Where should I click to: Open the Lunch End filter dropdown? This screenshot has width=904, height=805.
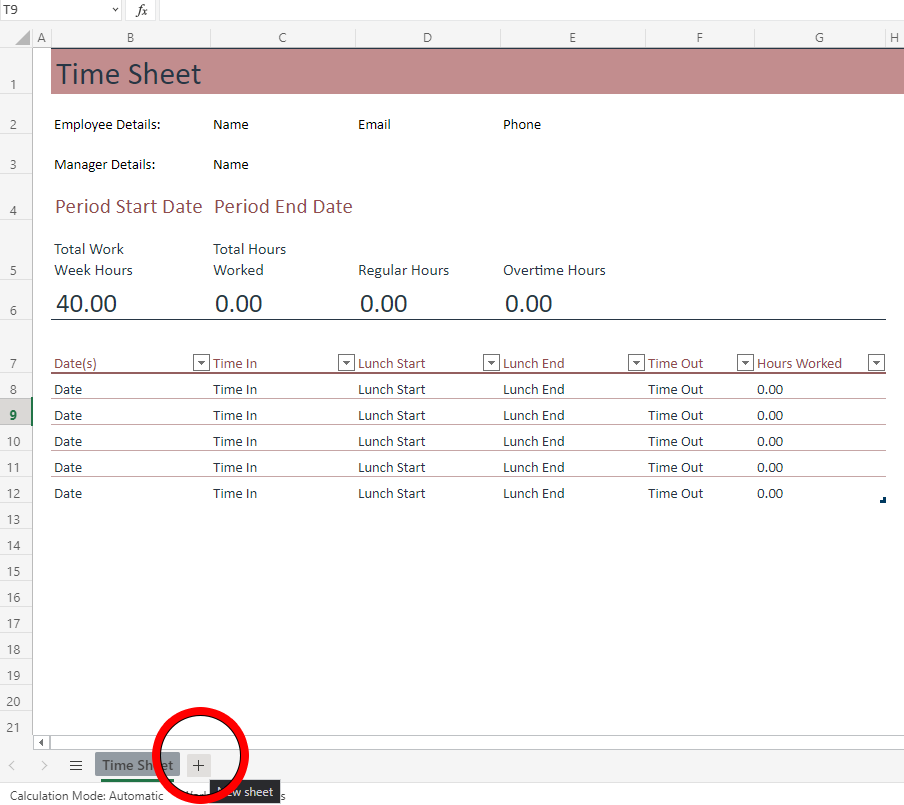(x=636, y=363)
